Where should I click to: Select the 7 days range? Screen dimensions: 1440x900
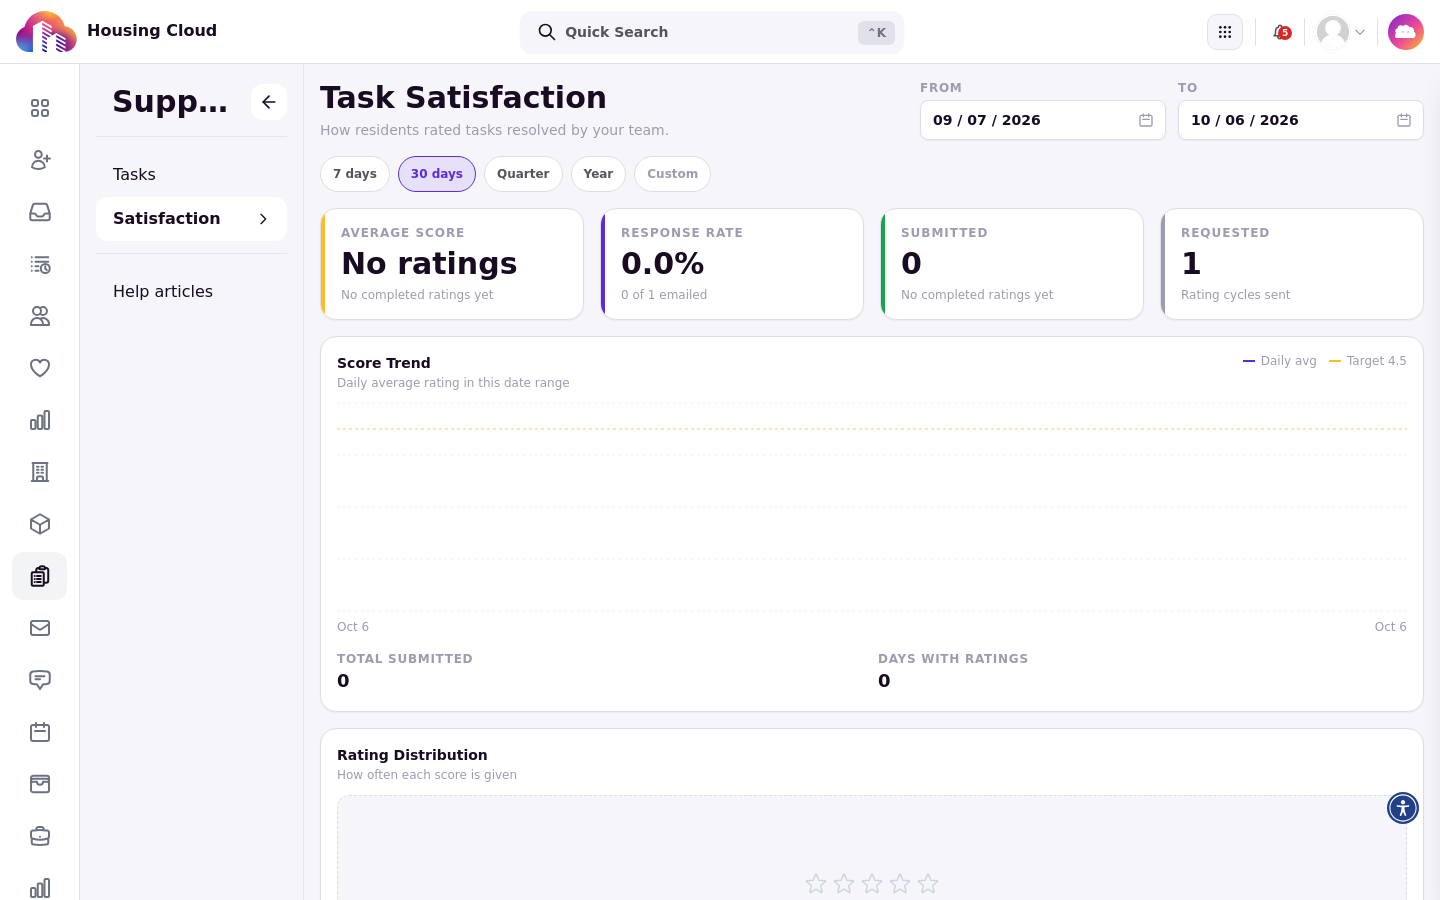pyautogui.click(x=355, y=174)
